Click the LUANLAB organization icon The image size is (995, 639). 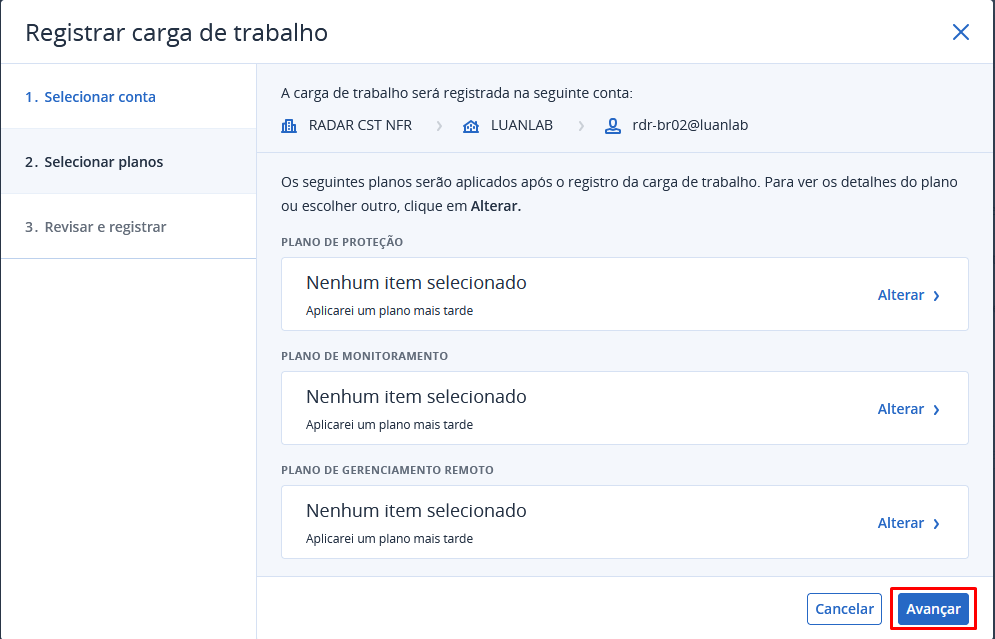[471, 126]
